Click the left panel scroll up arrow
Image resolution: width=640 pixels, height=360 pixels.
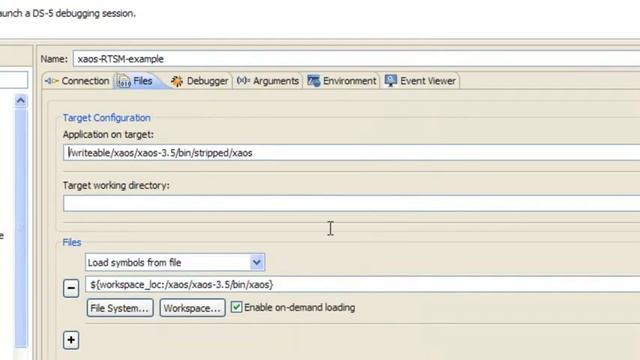click(x=21, y=101)
